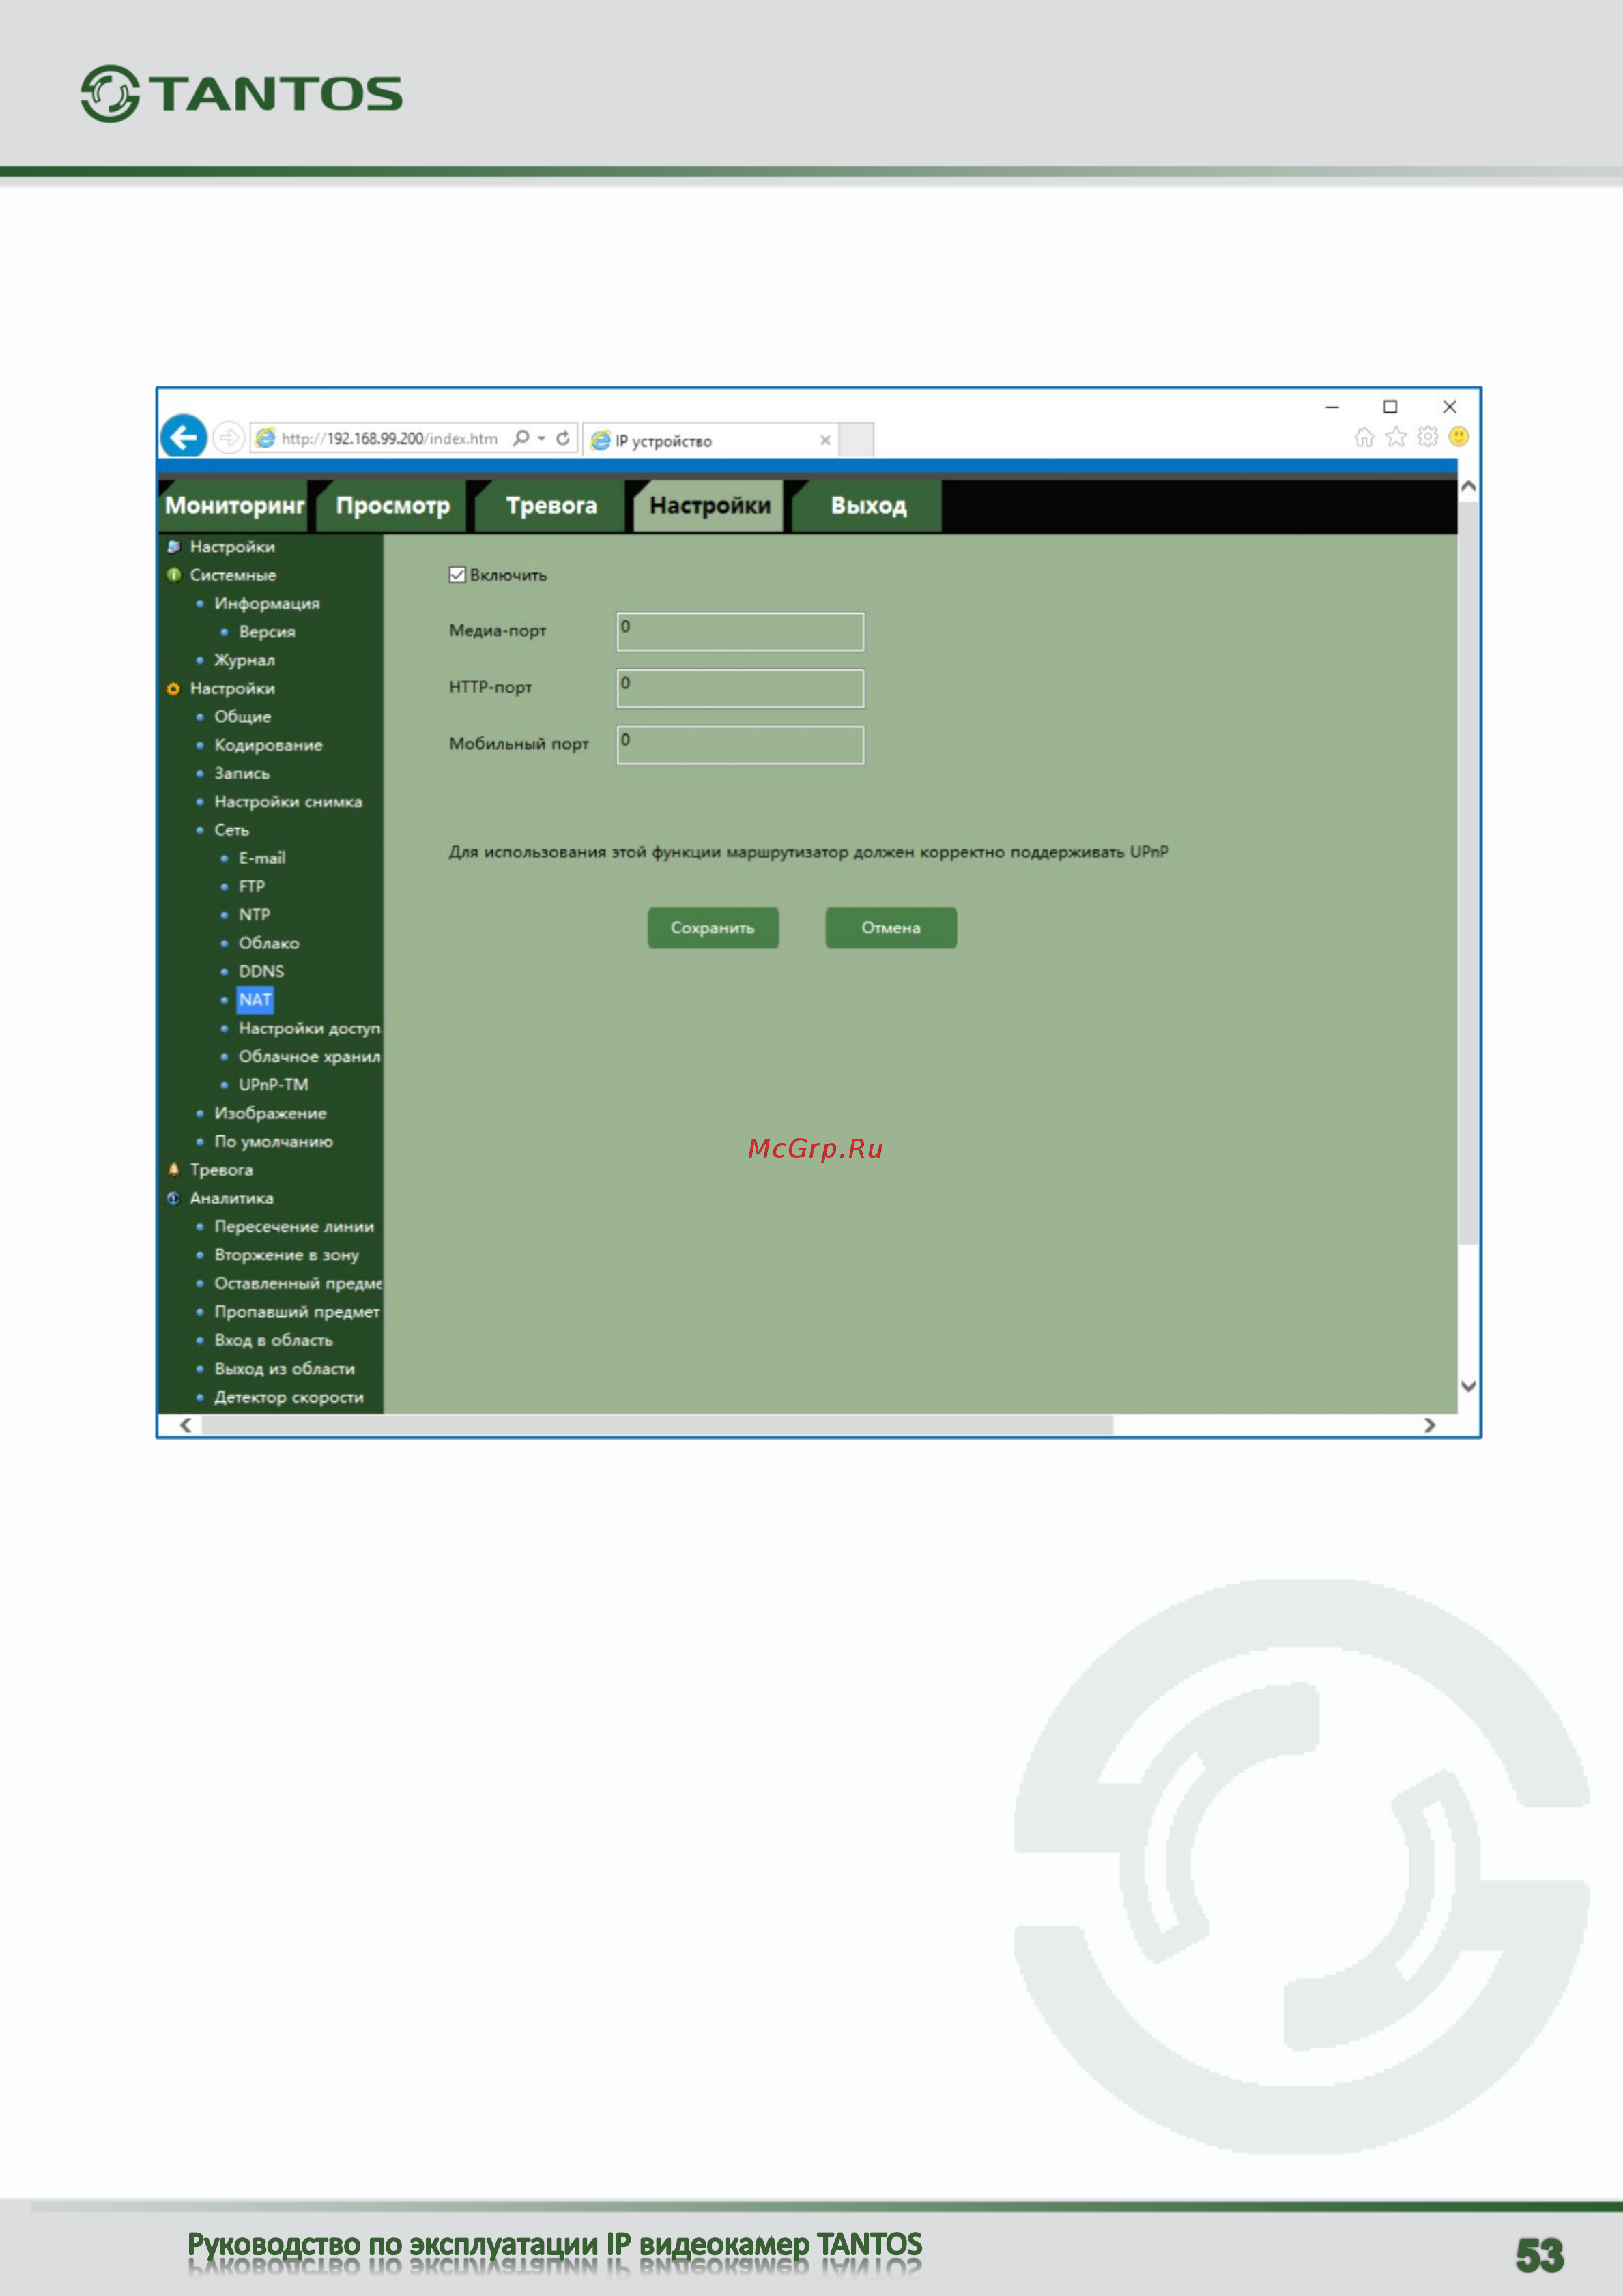Image resolution: width=1623 pixels, height=2296 pixels.
Task: Open Изображение sidebar item
Action: point(270,1113)
